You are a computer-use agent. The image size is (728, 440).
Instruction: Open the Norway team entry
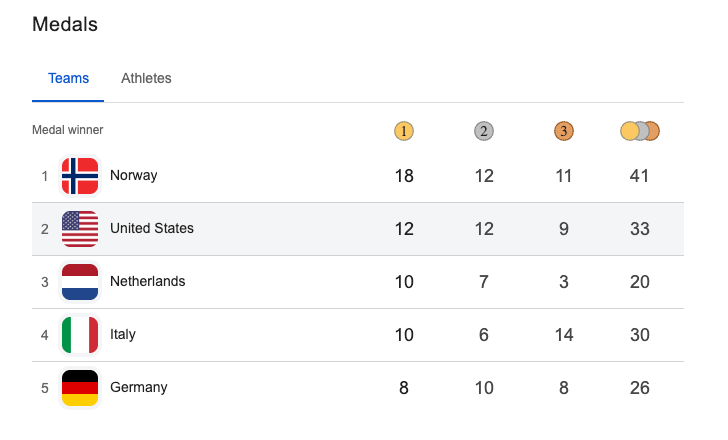[133, 176]
